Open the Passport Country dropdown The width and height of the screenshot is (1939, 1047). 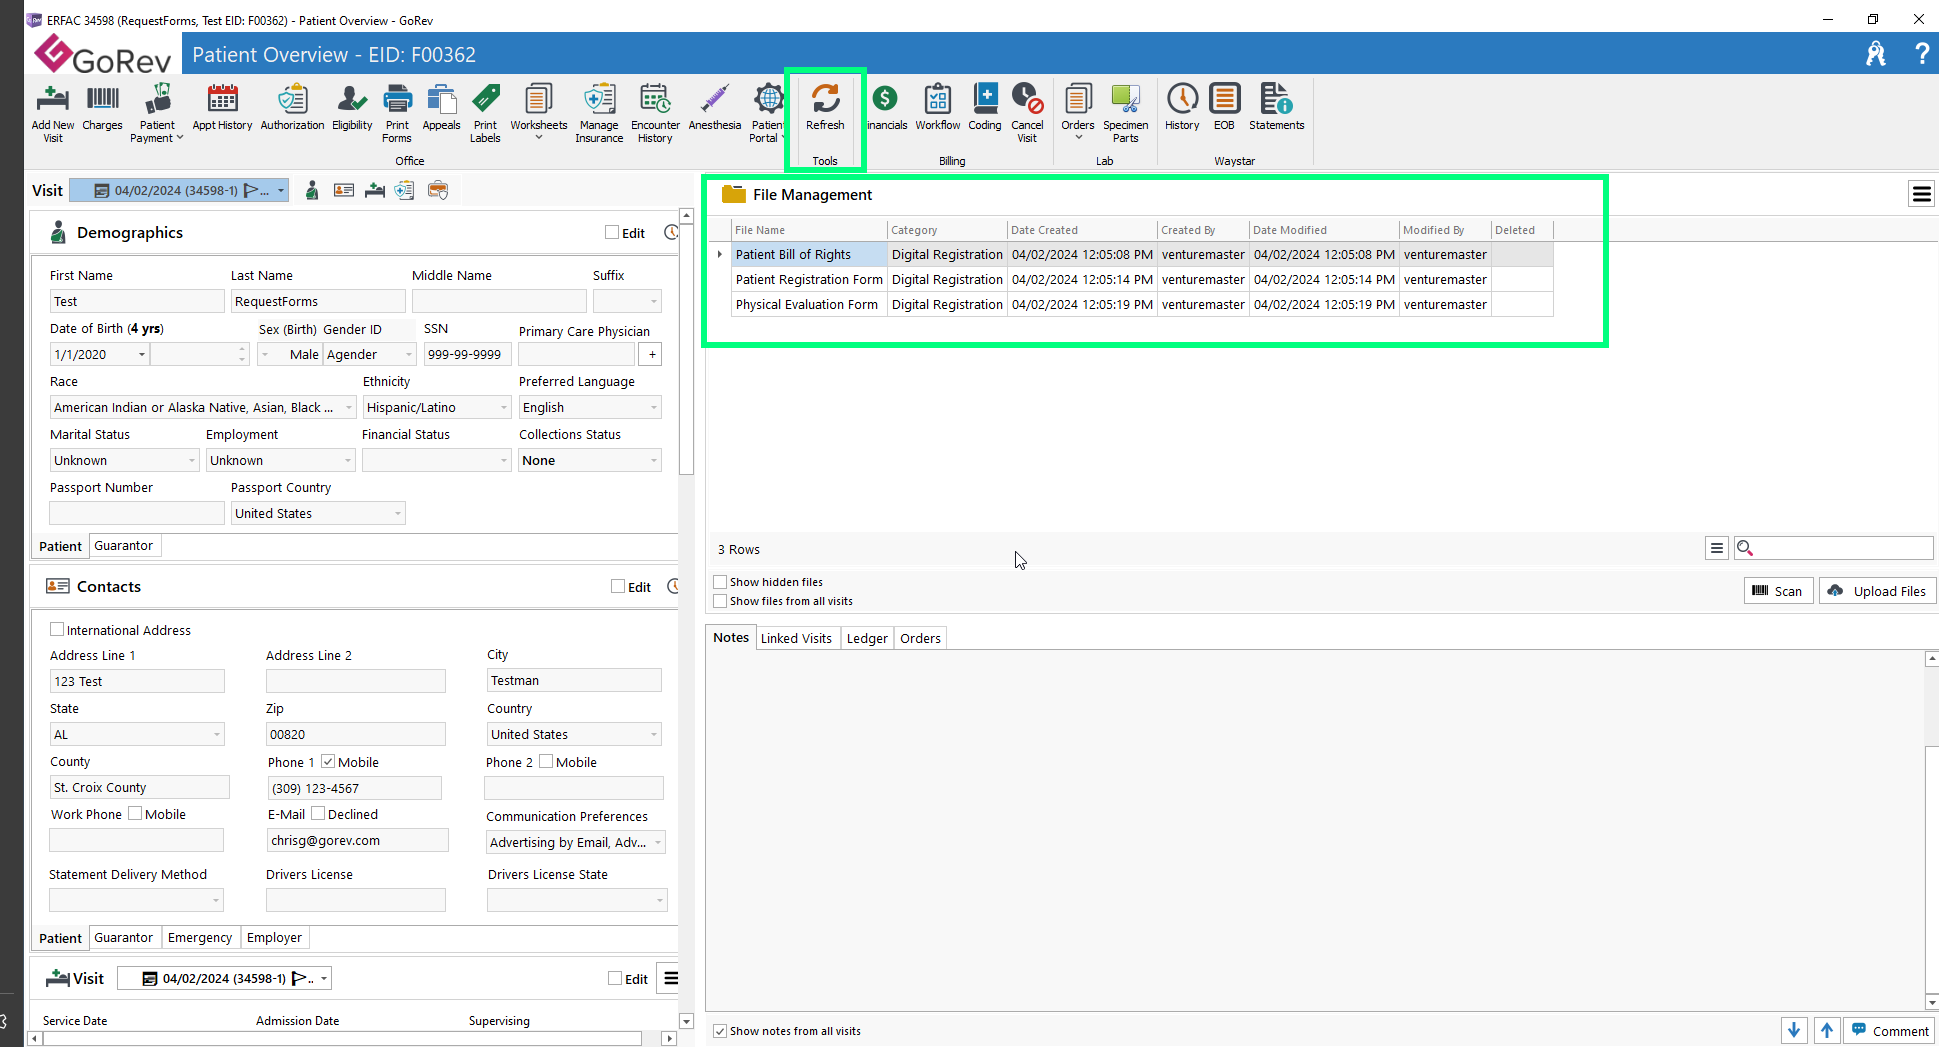(397, 513)
